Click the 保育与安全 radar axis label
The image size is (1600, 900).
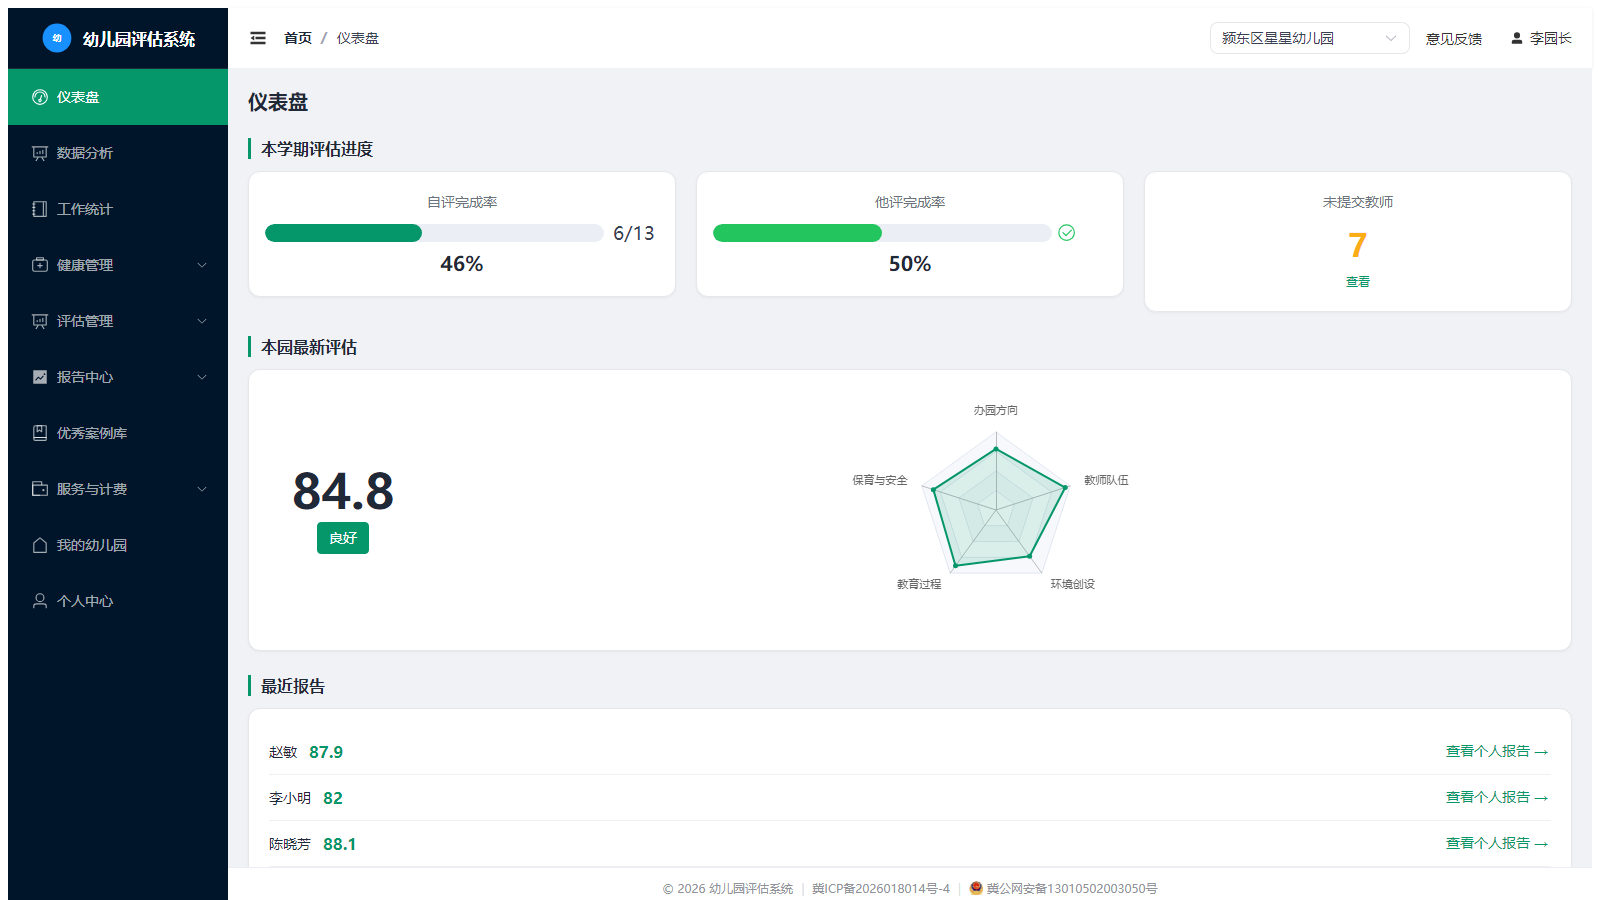pos(880,480)
